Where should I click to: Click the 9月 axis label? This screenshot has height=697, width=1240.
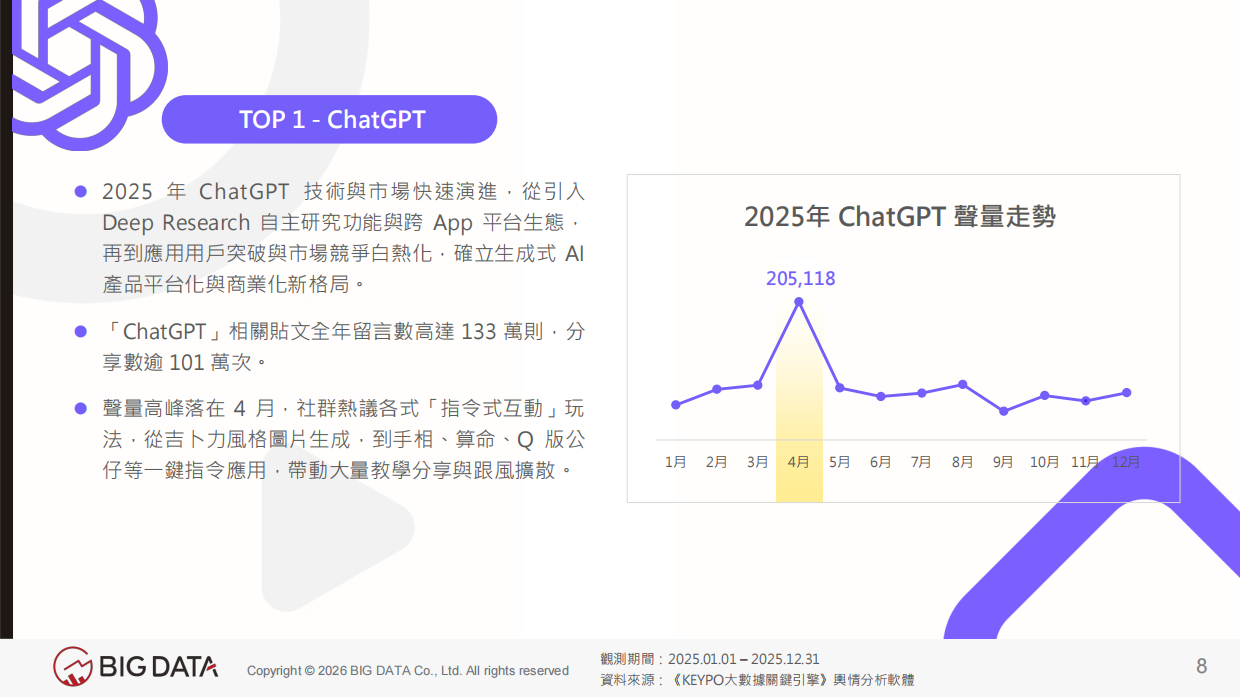coord(1003,462)
